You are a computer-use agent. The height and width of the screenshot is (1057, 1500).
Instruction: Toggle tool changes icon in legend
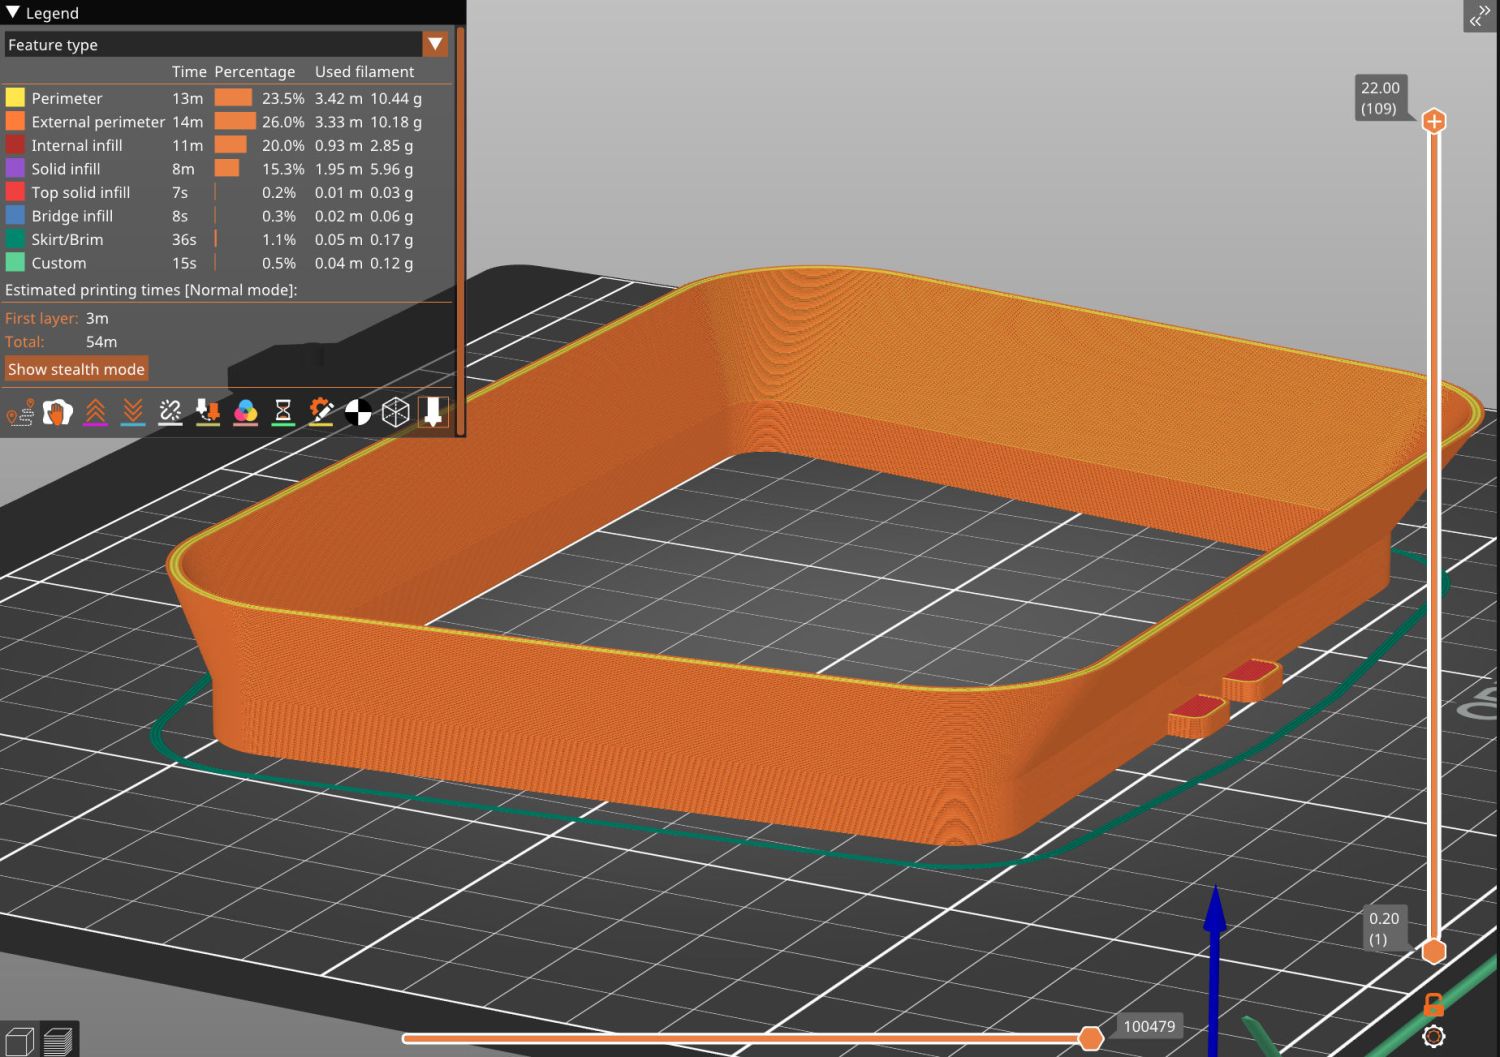(x=208, y=412)
